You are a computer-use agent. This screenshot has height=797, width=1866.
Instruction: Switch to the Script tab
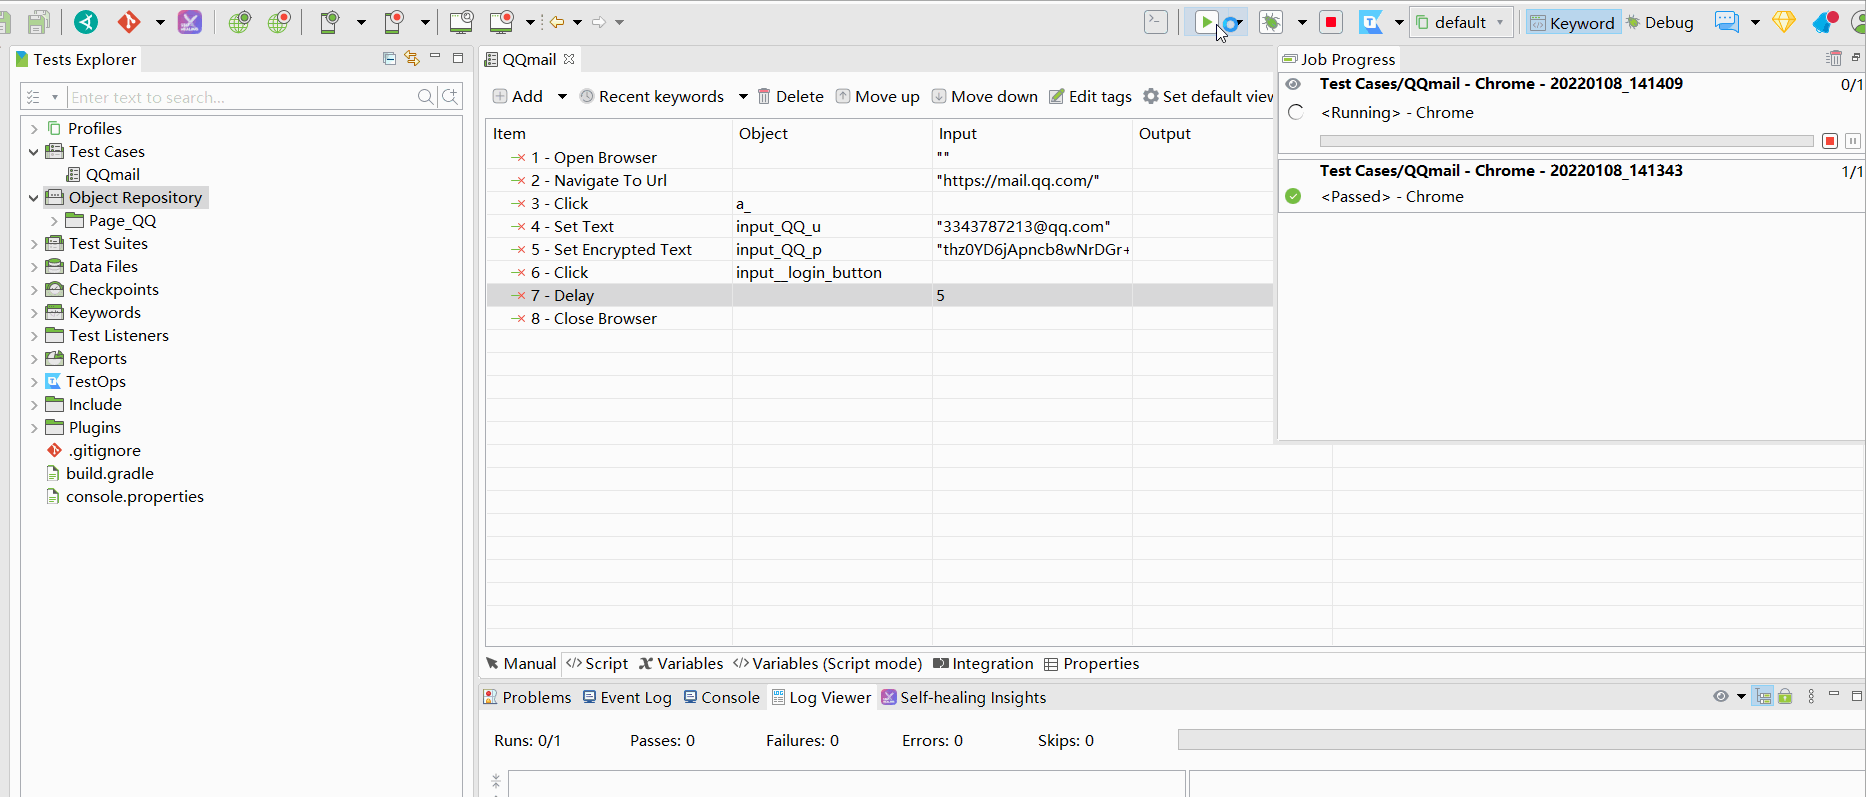pos(597,664)
